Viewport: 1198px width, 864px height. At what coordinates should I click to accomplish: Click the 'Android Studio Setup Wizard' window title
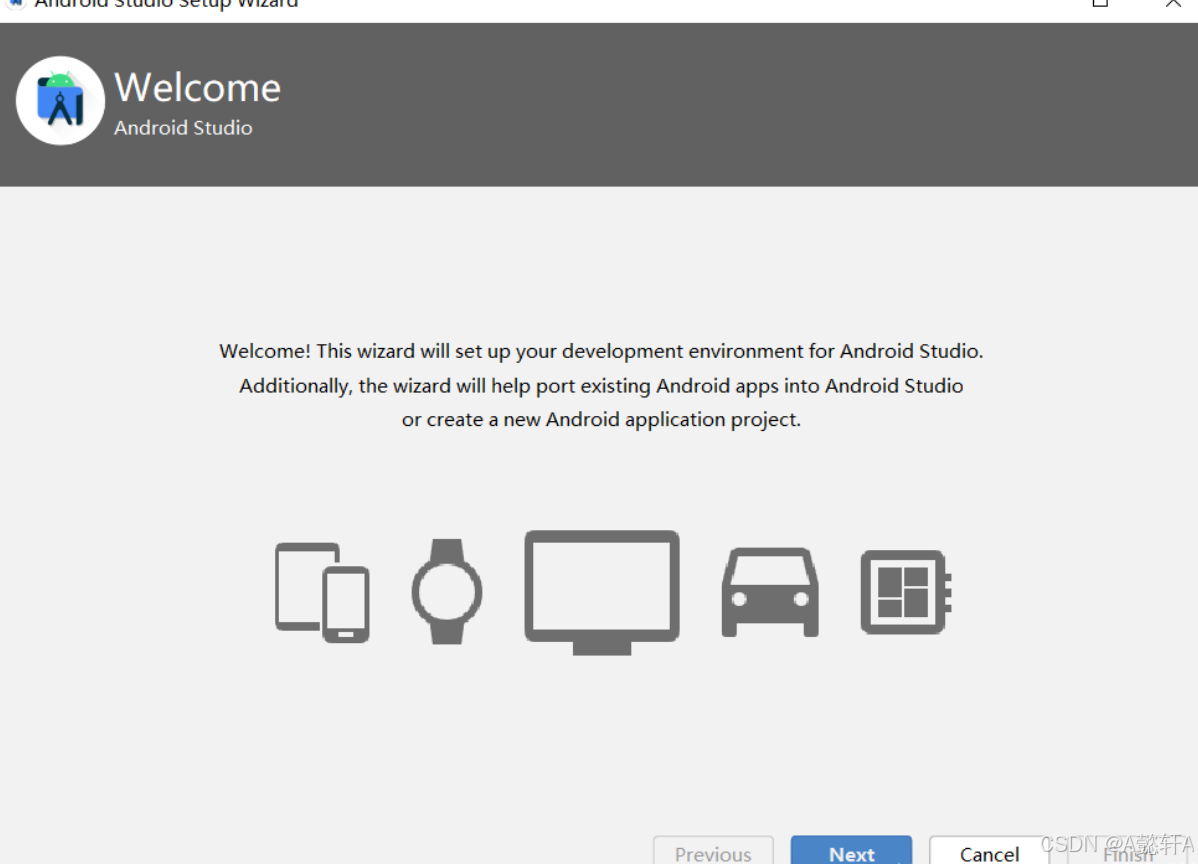pos(166,5)
